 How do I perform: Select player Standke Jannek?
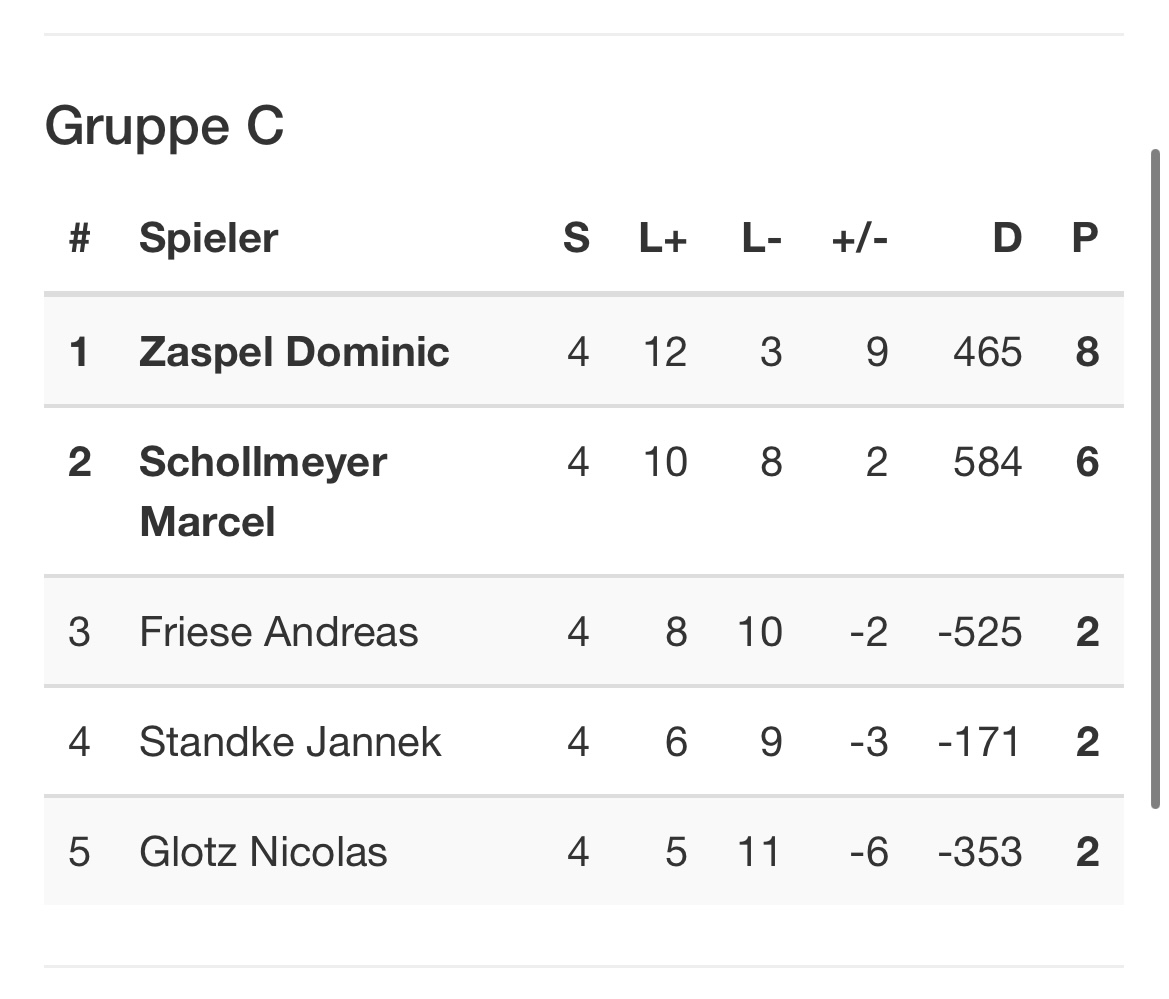(x=290, y=742)
